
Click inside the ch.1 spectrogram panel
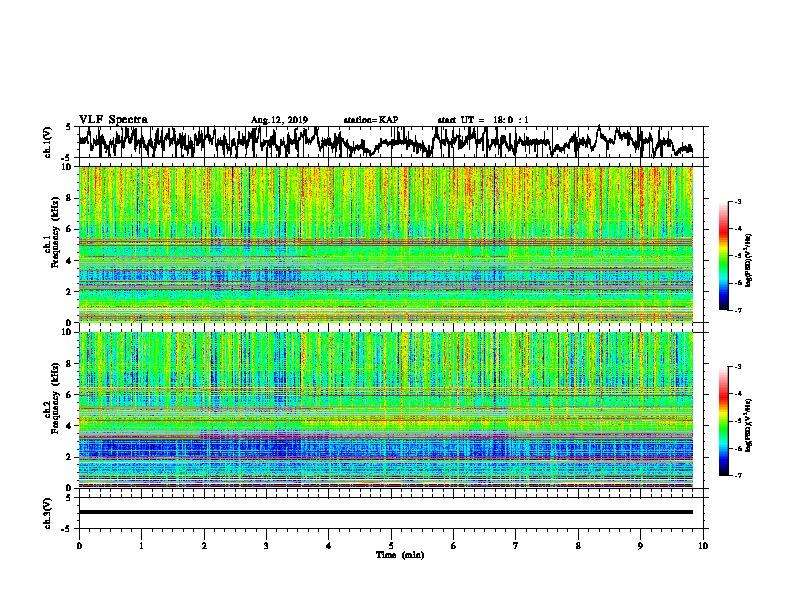point(386,244)
